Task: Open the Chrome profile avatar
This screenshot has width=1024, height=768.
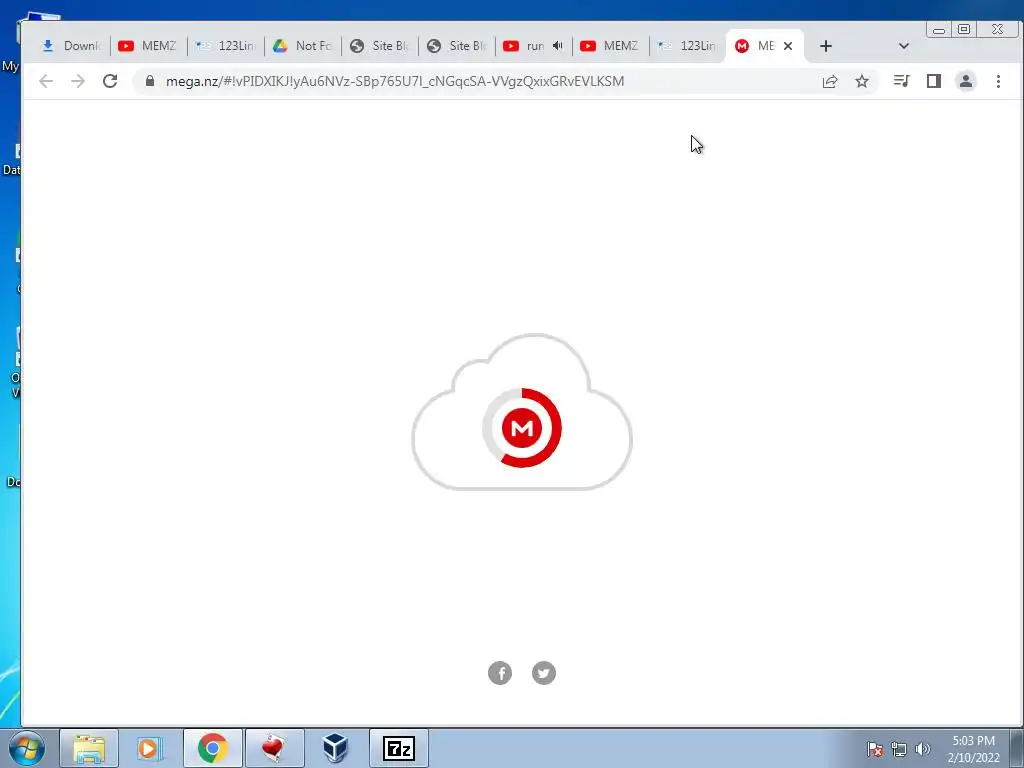Action: coord(966,81)
